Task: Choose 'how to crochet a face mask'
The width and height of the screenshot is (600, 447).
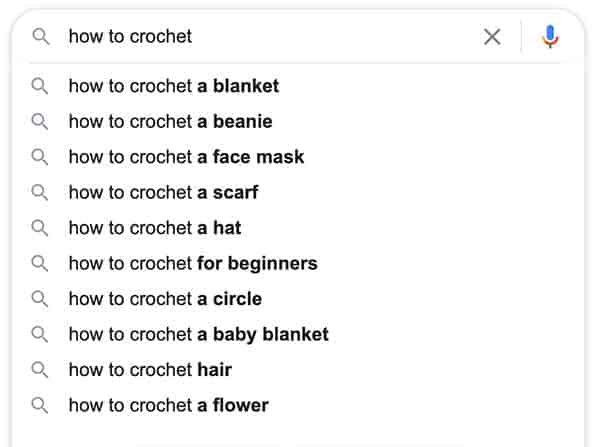Action: coord(186,157)
